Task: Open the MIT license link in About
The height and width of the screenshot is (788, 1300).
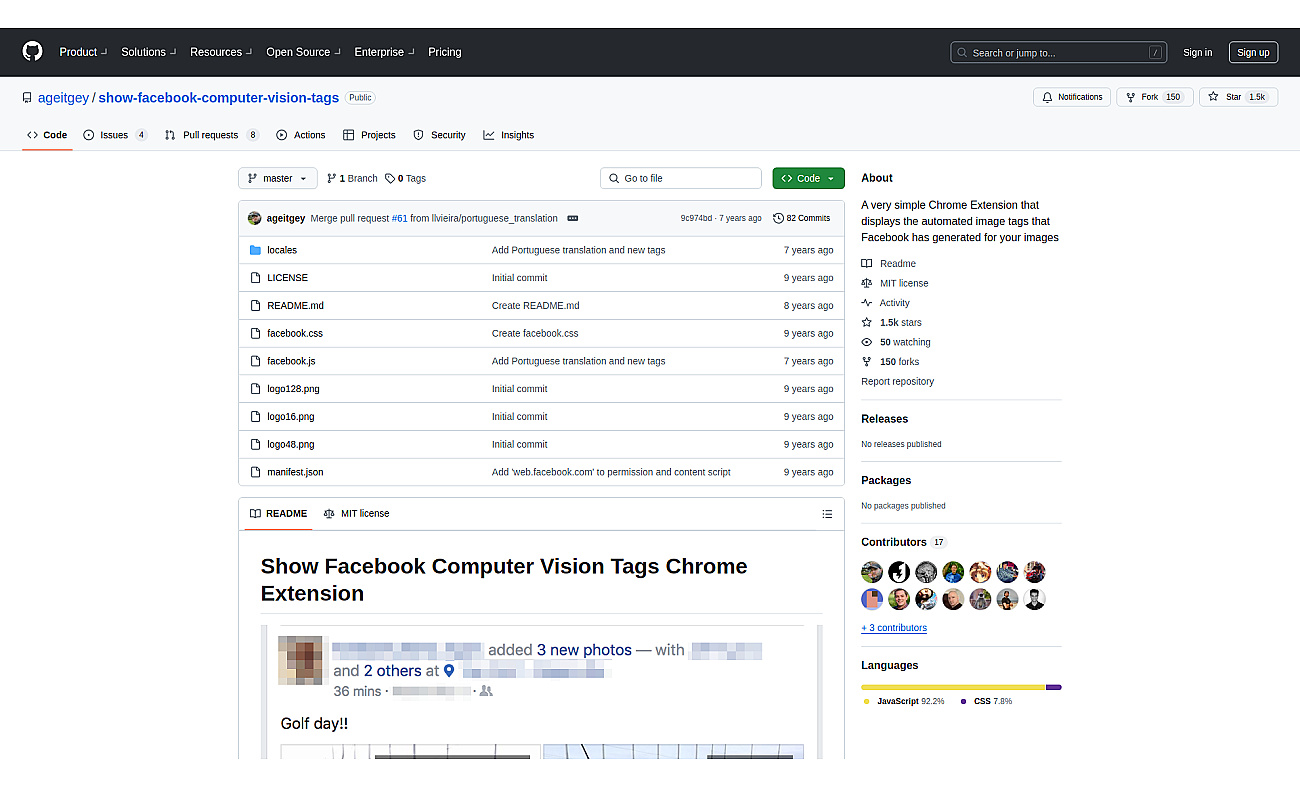Action: pos(895,283)
